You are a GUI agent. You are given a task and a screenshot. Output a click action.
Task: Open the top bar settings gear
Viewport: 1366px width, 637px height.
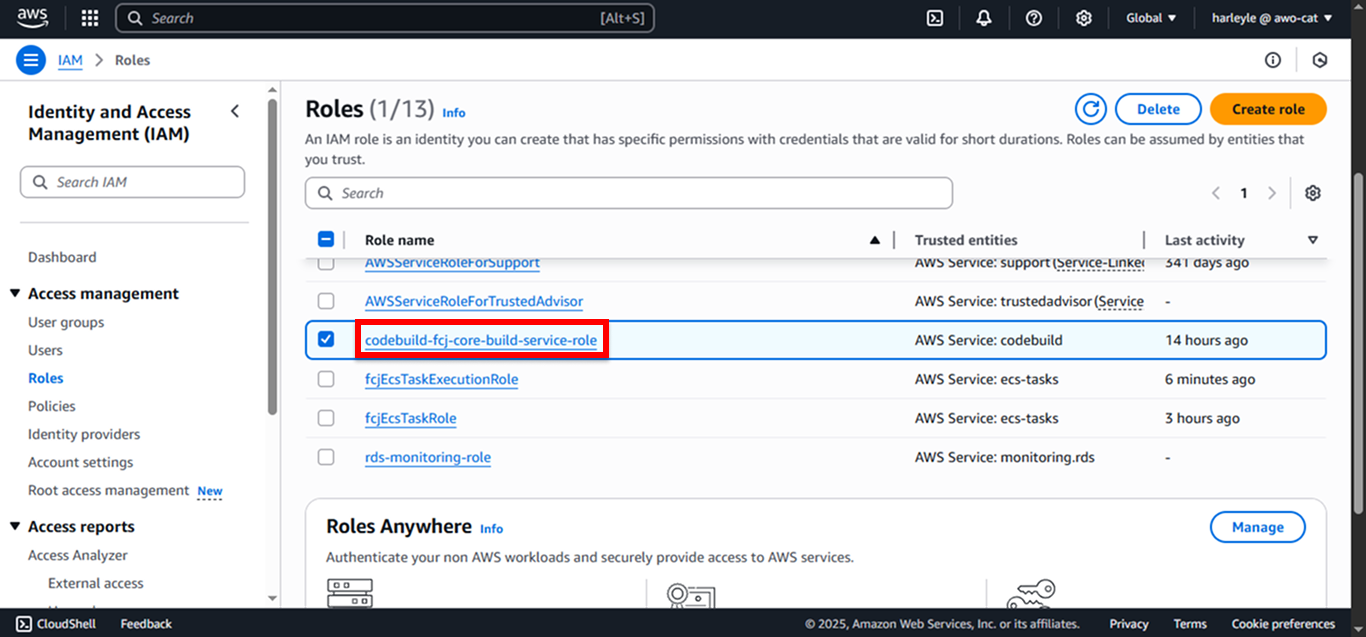pyautogui.click(x=1084, y=18)
